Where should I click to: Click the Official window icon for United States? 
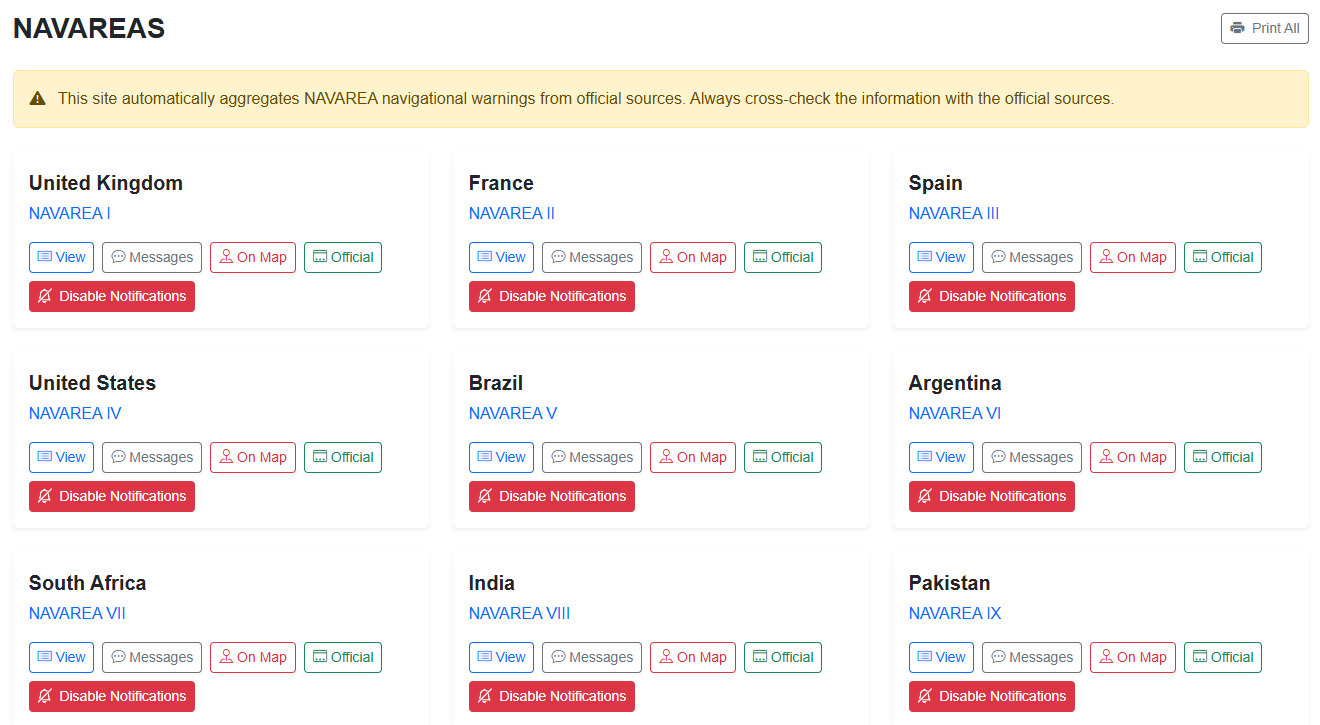320,457
